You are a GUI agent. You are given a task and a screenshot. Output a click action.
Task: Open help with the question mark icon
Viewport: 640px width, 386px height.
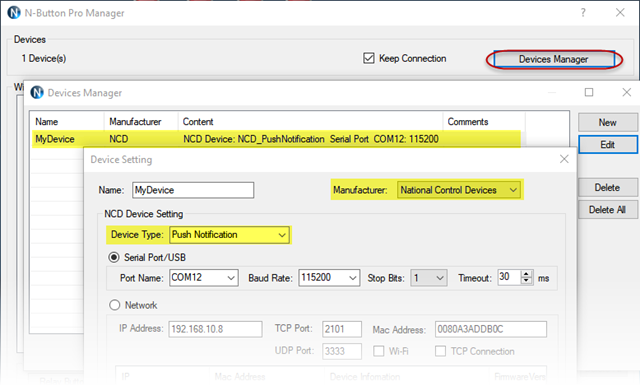(x=583, y=13)
